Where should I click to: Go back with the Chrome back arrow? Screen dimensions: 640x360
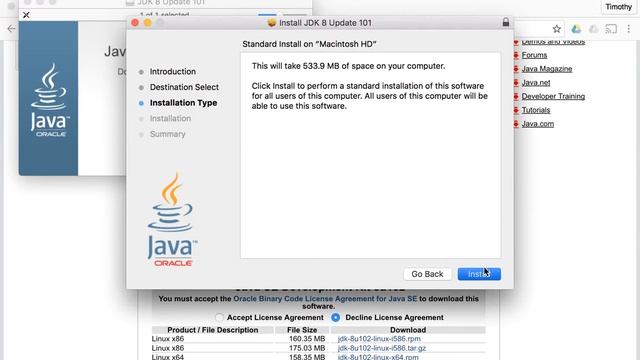[11, 29]
